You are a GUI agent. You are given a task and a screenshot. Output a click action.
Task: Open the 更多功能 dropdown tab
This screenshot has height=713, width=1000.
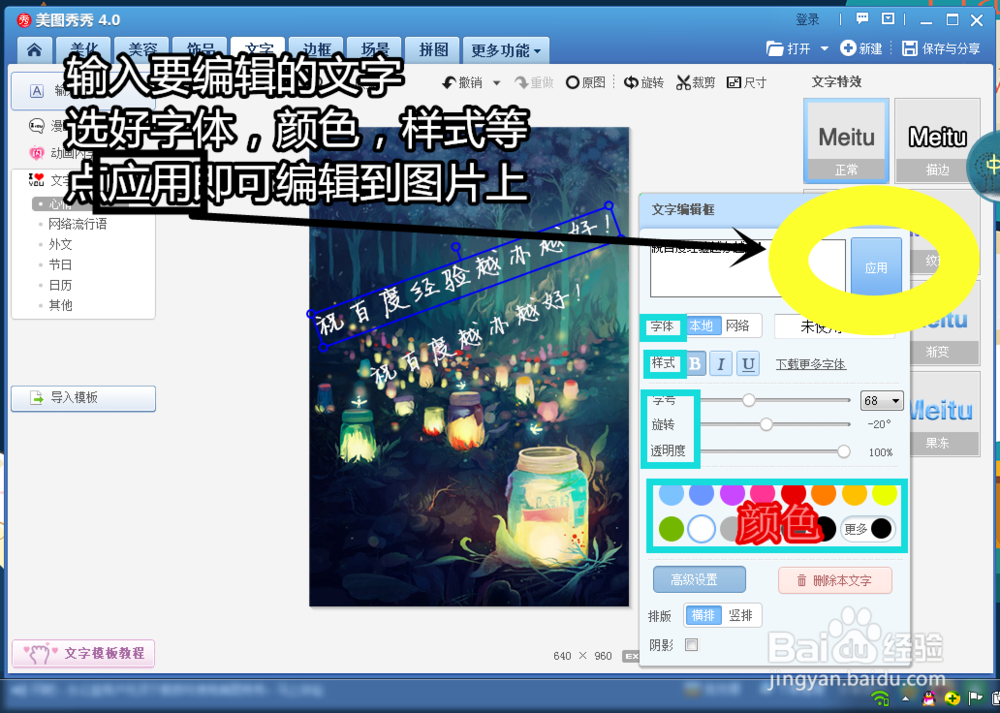[506, 50]
